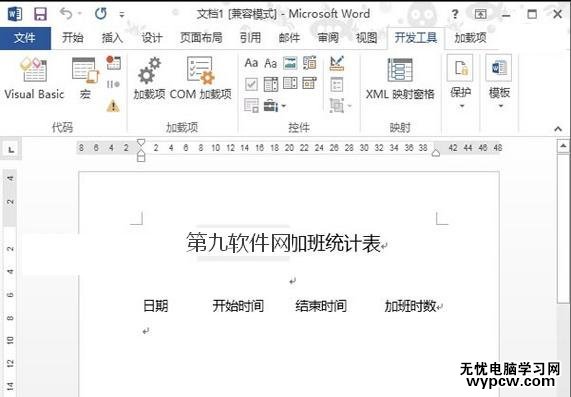The height and width of the screenshot is (397, 571).
Task: Click the tab stop selector
Action: tap(11, 149)
